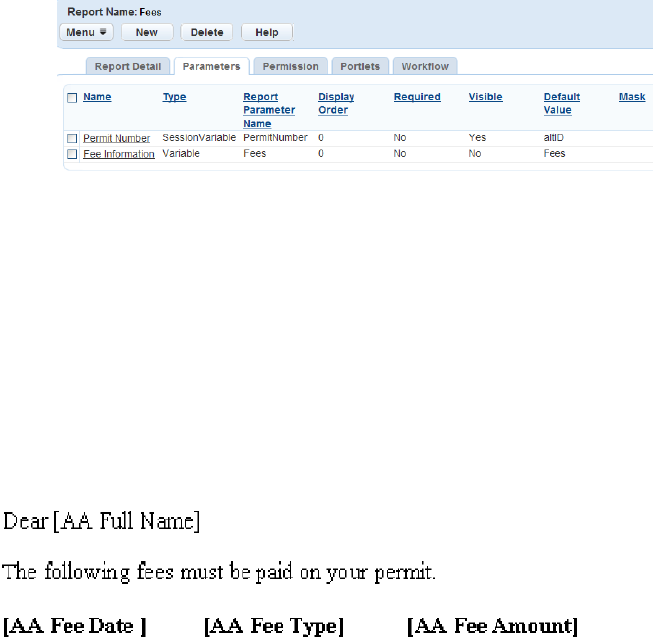
Task: Open the Workflow tab
Action: (425, 67)
